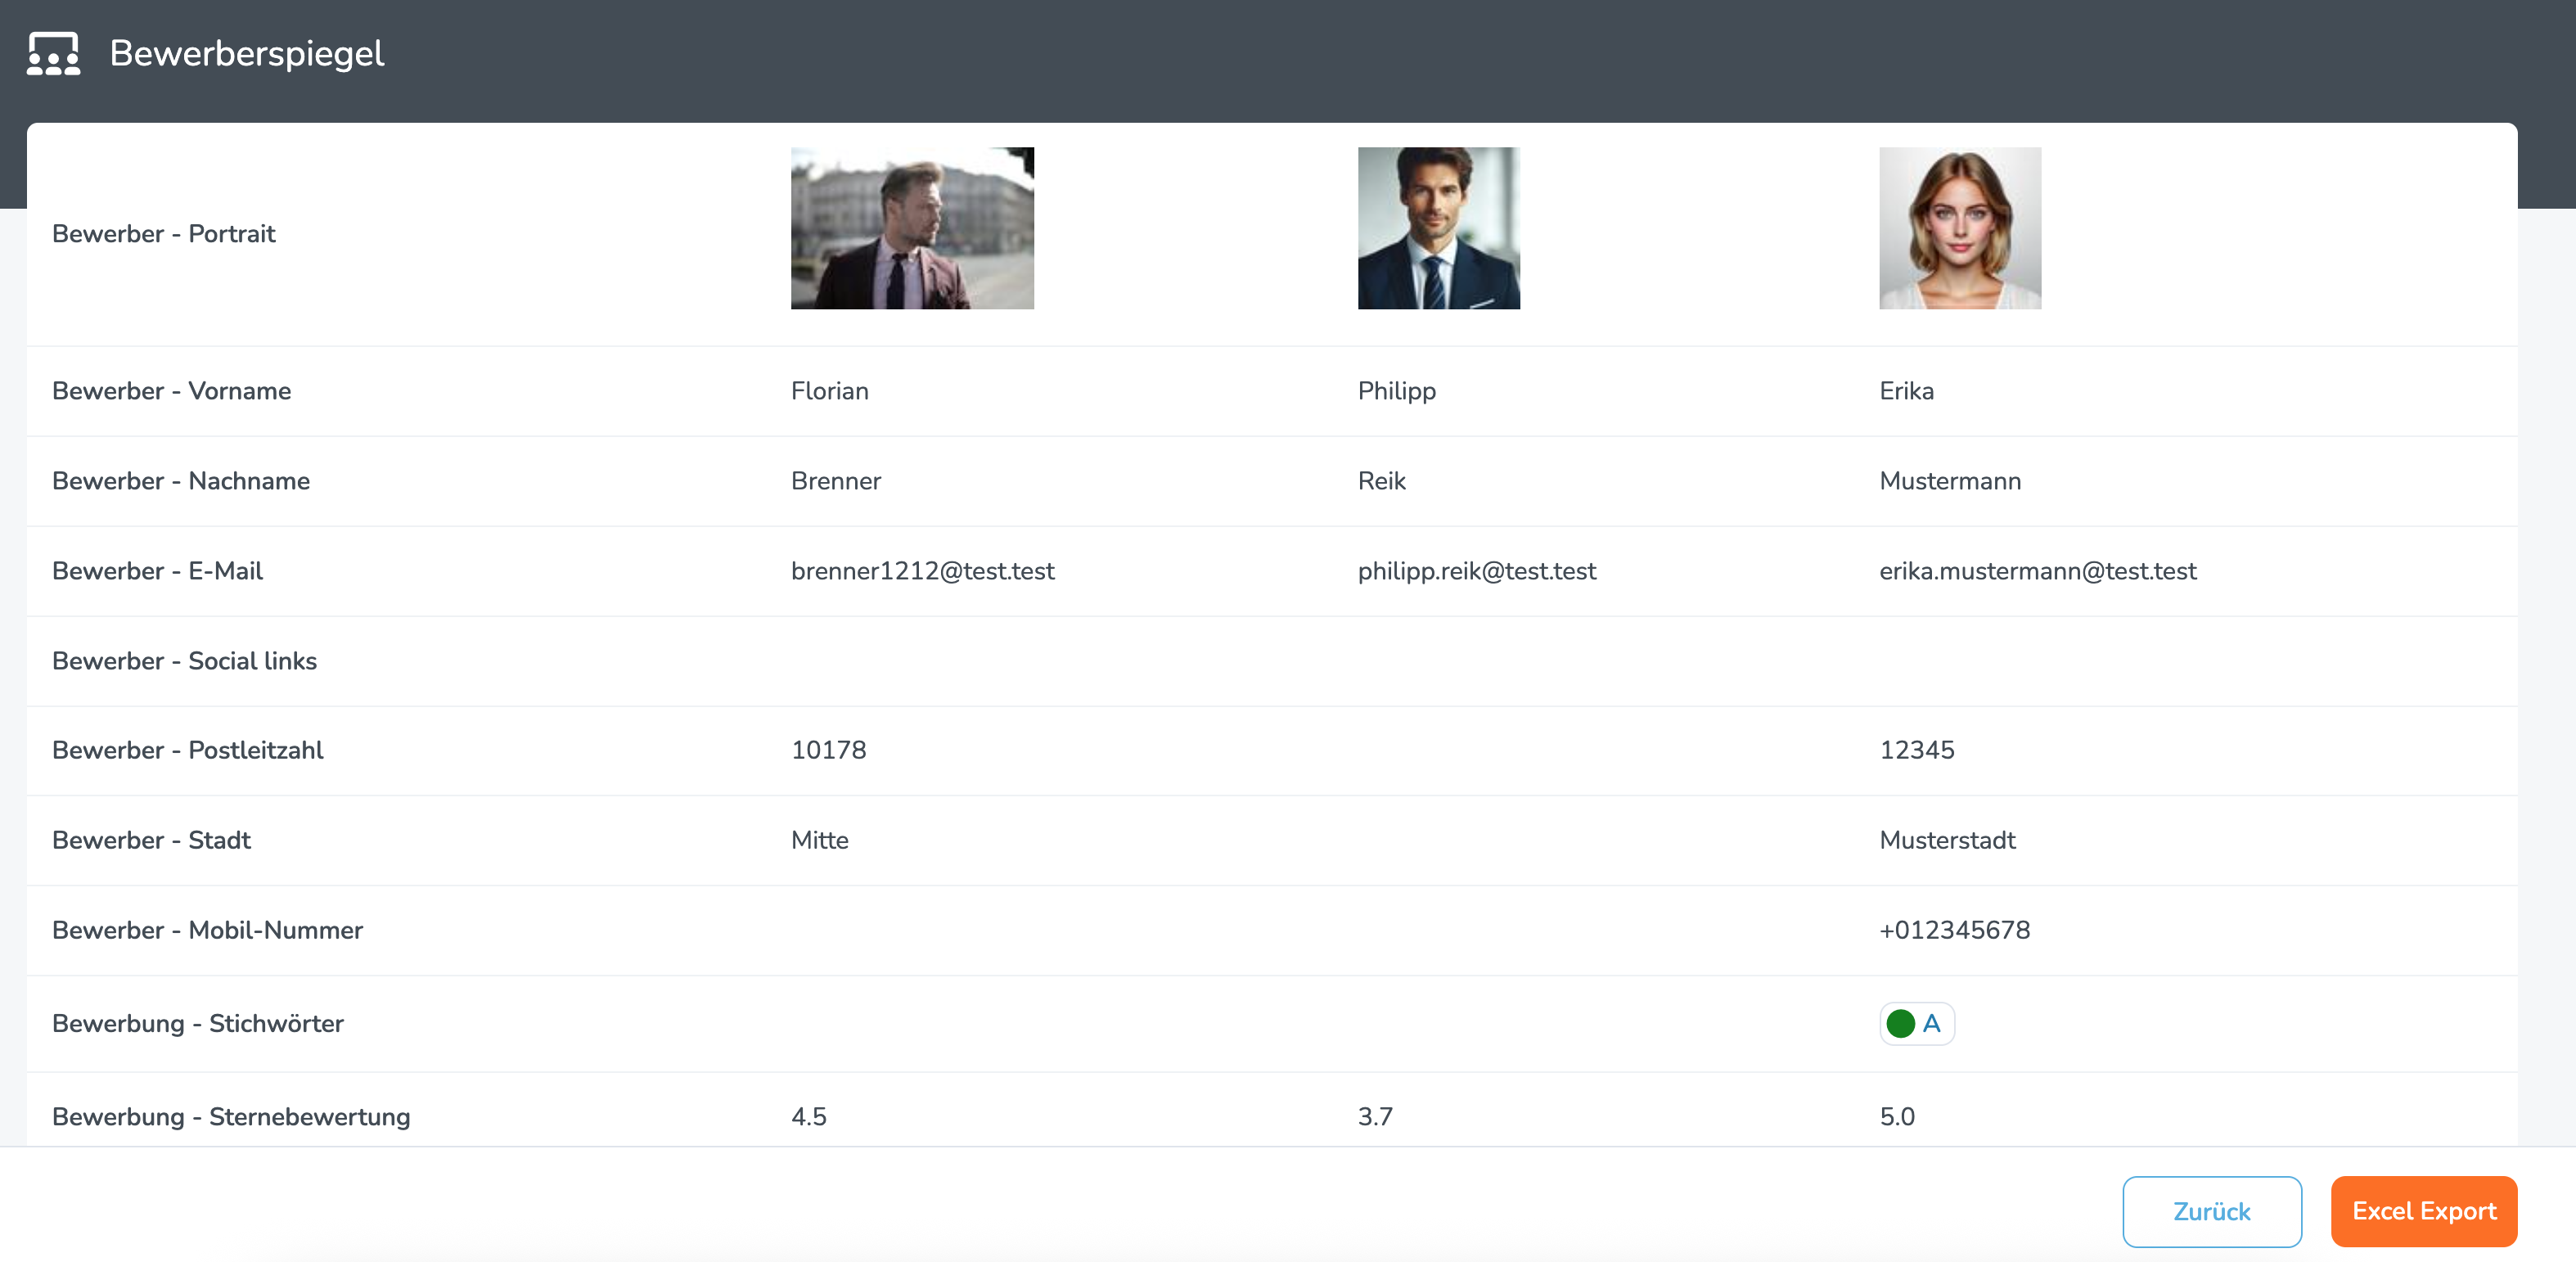Screen dimensions: 2576x1262
Task: Select the email philipp.reik@test.test
Action: [x=1476, y=571]
